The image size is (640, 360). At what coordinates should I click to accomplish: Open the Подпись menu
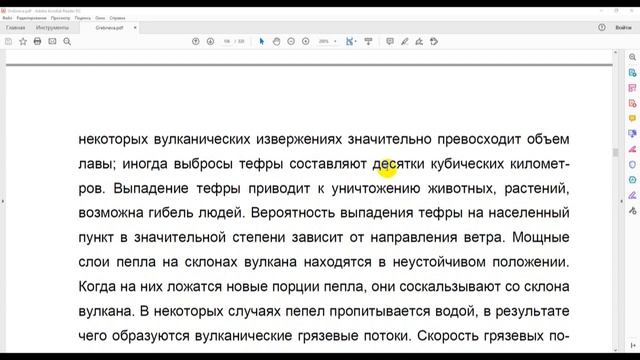(82, 18)
